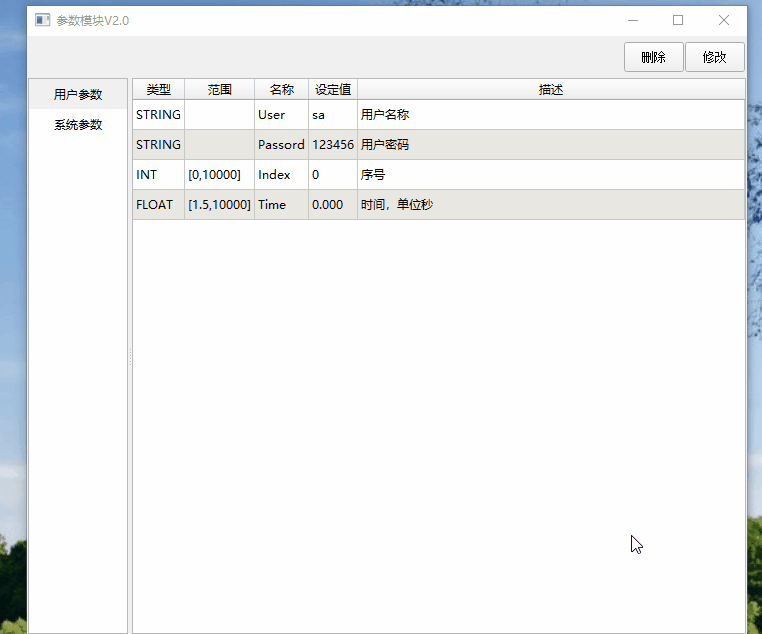
Task: Select the FLOAT type cell
Action: [158, 205]
